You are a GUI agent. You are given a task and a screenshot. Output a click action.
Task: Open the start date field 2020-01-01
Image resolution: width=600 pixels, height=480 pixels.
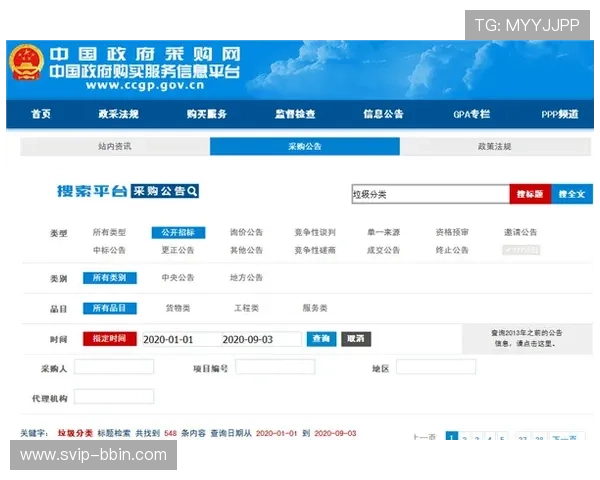181,340
